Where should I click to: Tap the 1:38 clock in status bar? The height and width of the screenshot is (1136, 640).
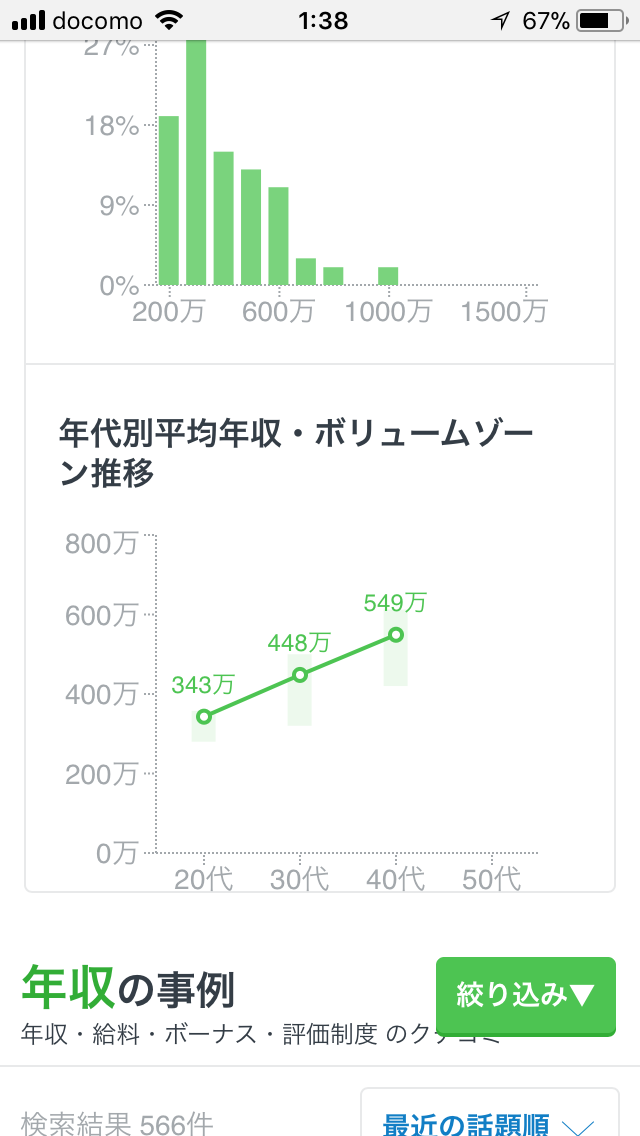(323, 21)
